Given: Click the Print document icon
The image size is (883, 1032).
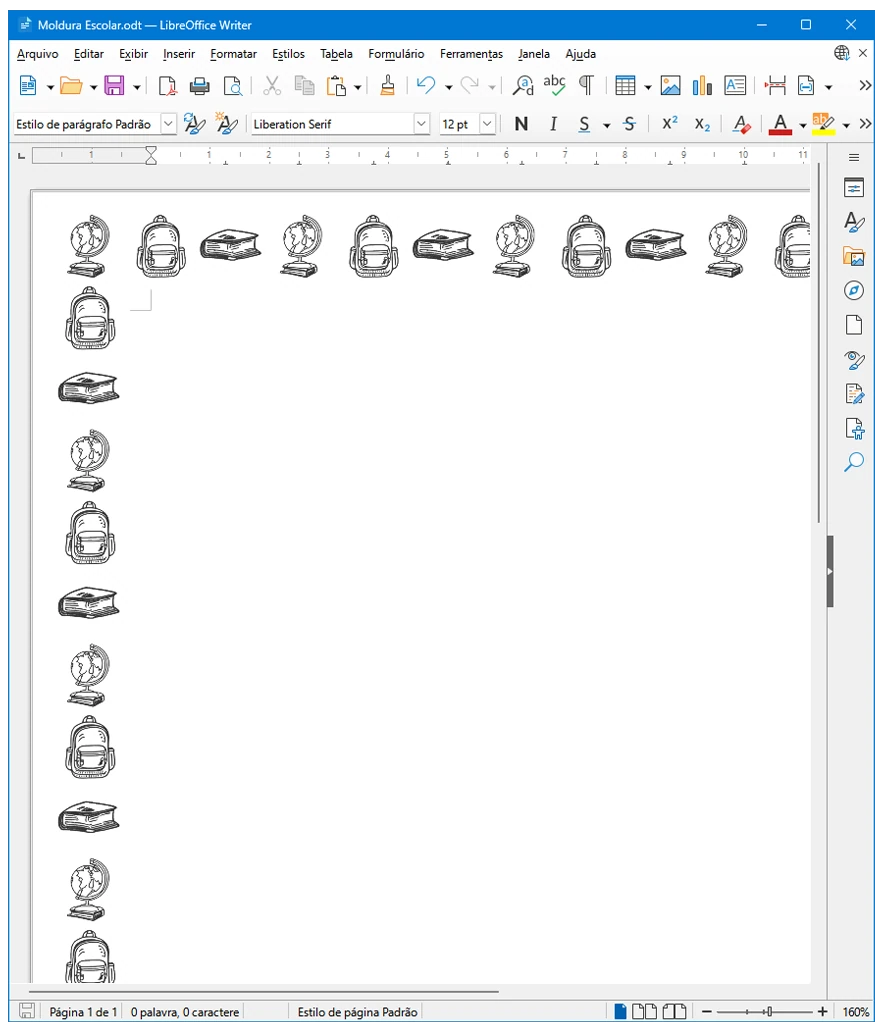Looking at the screenshot, I should (x=200, y=86).
